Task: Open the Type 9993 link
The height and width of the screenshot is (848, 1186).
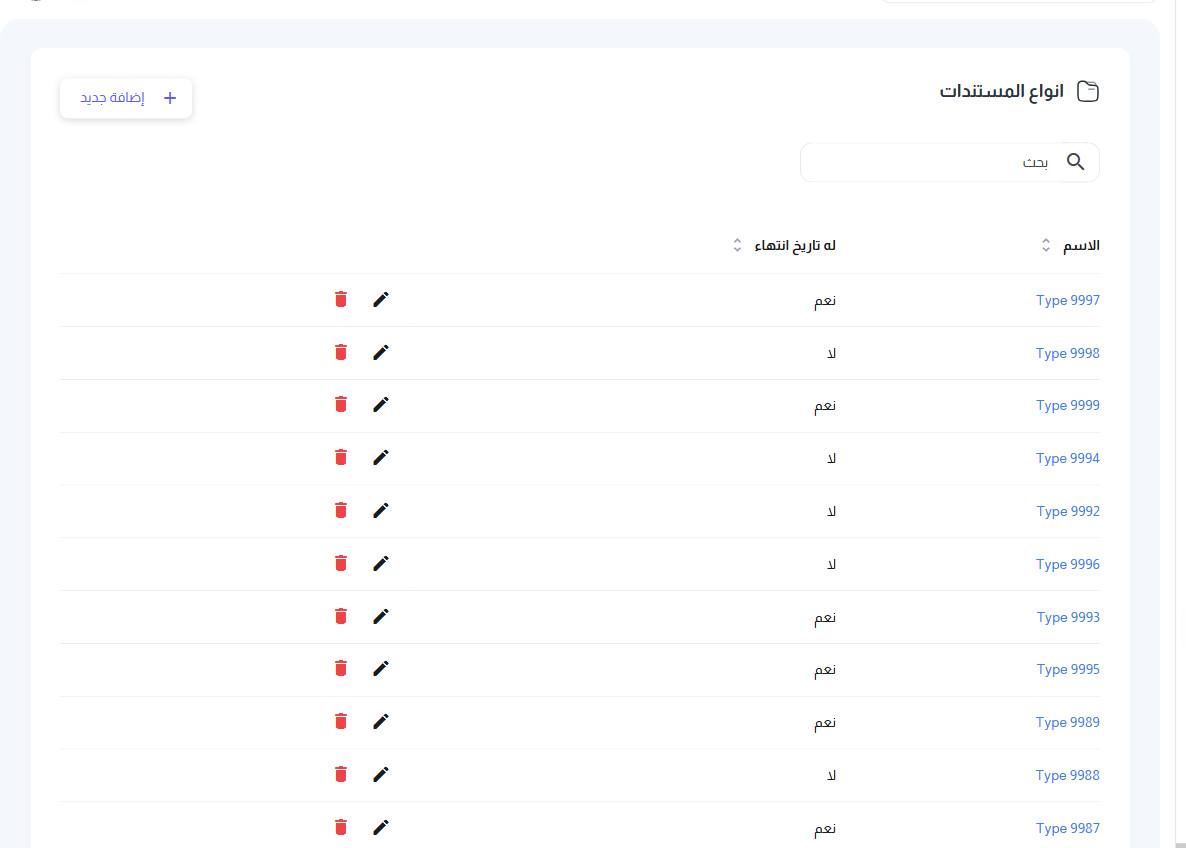Action: tap(1067, 617)
